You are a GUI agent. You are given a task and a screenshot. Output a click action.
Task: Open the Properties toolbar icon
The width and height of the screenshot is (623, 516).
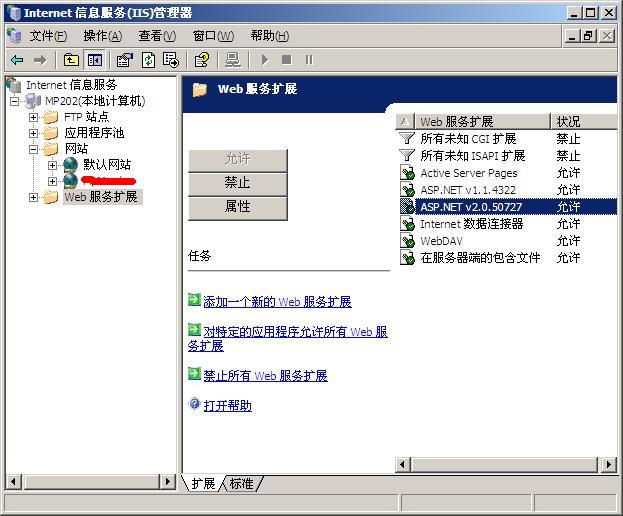124,60
